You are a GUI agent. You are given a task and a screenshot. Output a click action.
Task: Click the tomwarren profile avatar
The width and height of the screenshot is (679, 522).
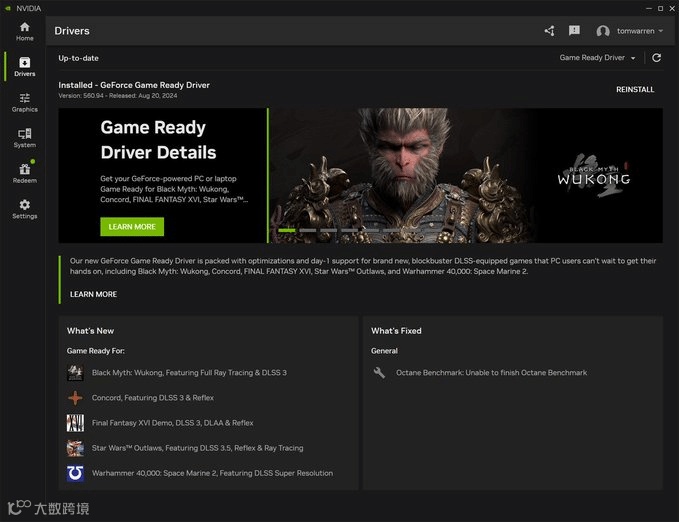[x=603, y=31]
